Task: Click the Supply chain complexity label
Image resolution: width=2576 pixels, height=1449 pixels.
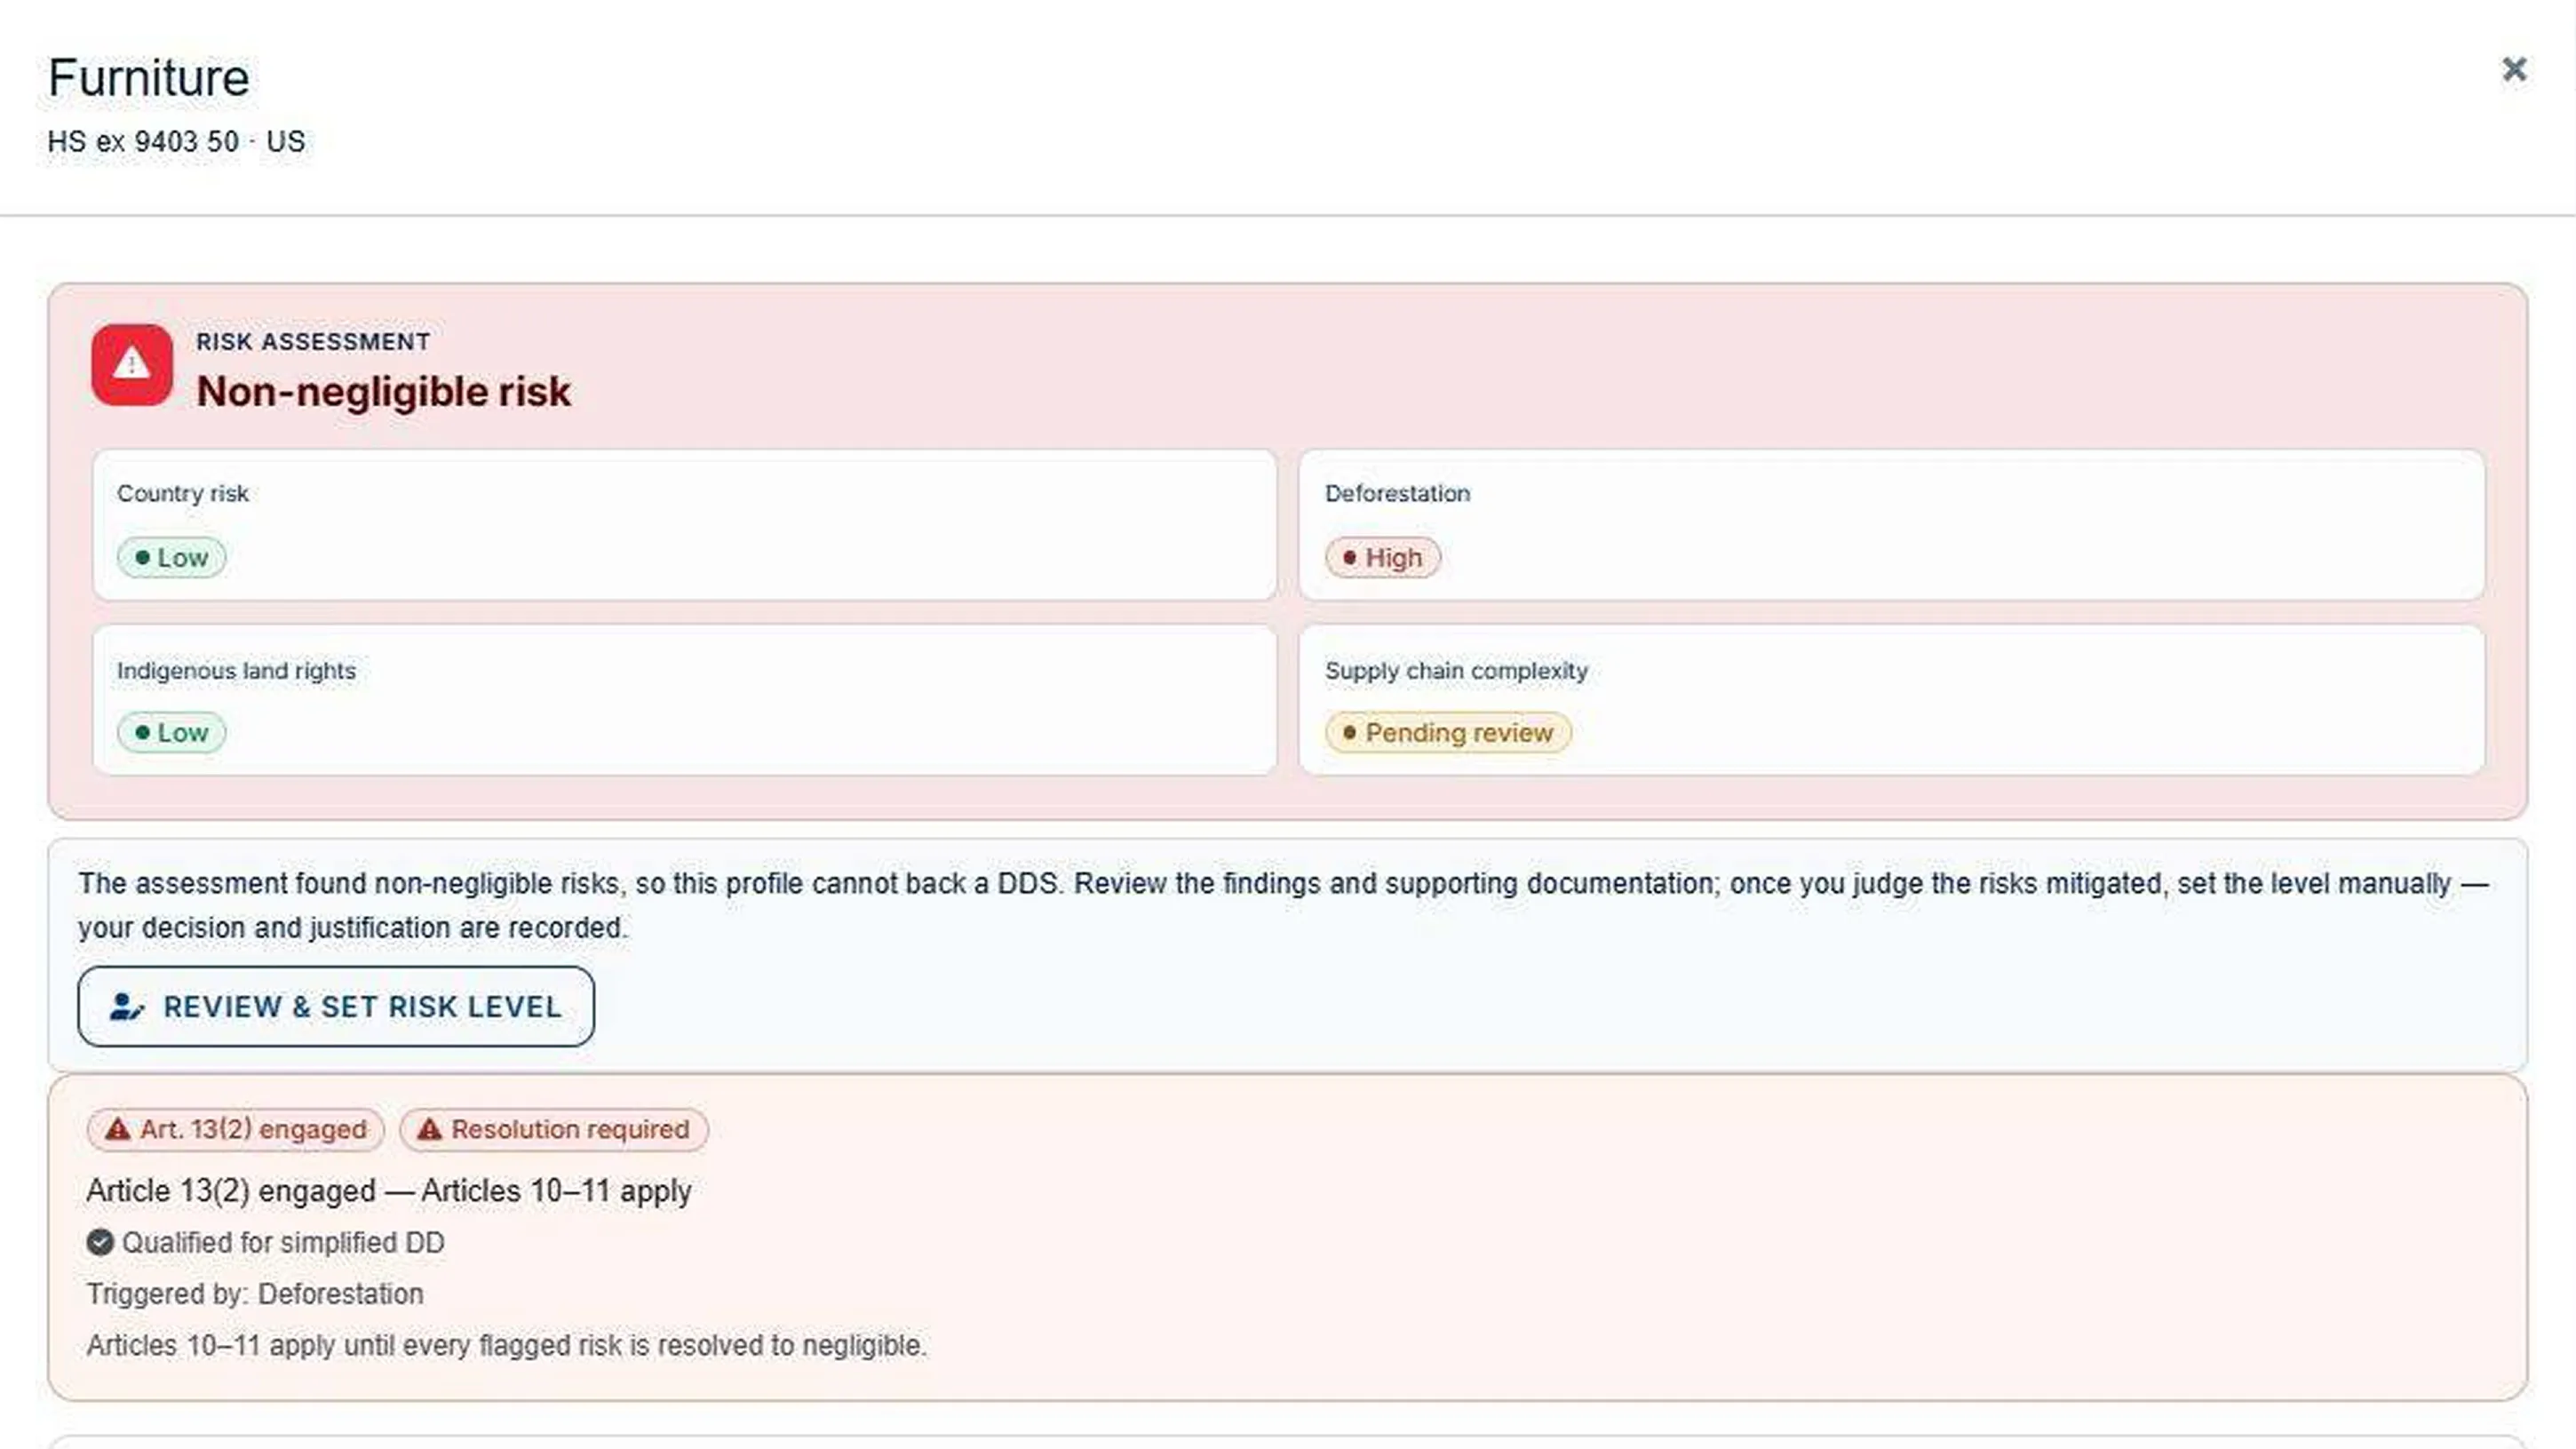Action: 1456,670
